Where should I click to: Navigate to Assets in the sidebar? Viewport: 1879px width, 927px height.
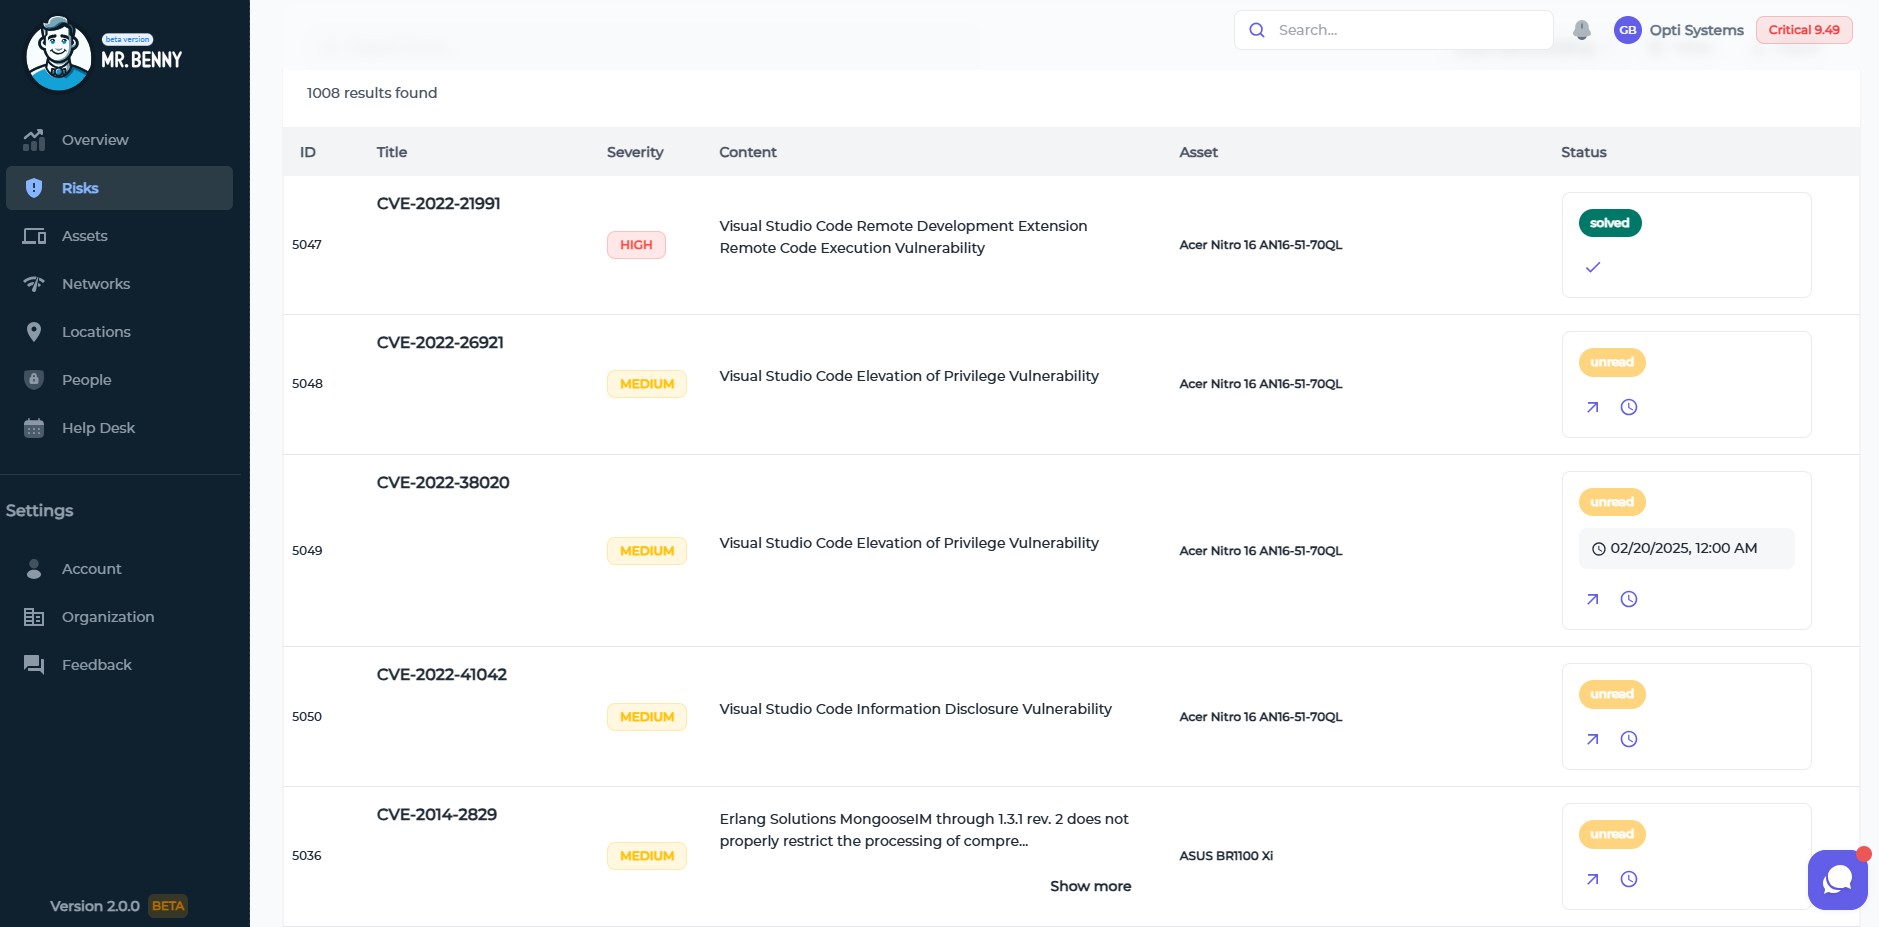pos(84,236)
